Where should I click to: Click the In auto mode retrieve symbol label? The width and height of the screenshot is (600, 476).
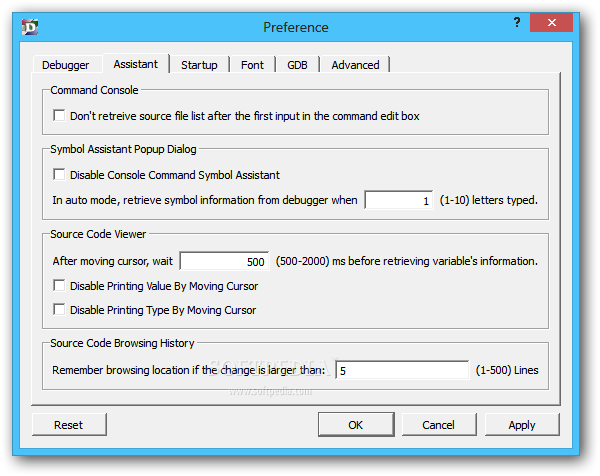[x=205, y=200]
